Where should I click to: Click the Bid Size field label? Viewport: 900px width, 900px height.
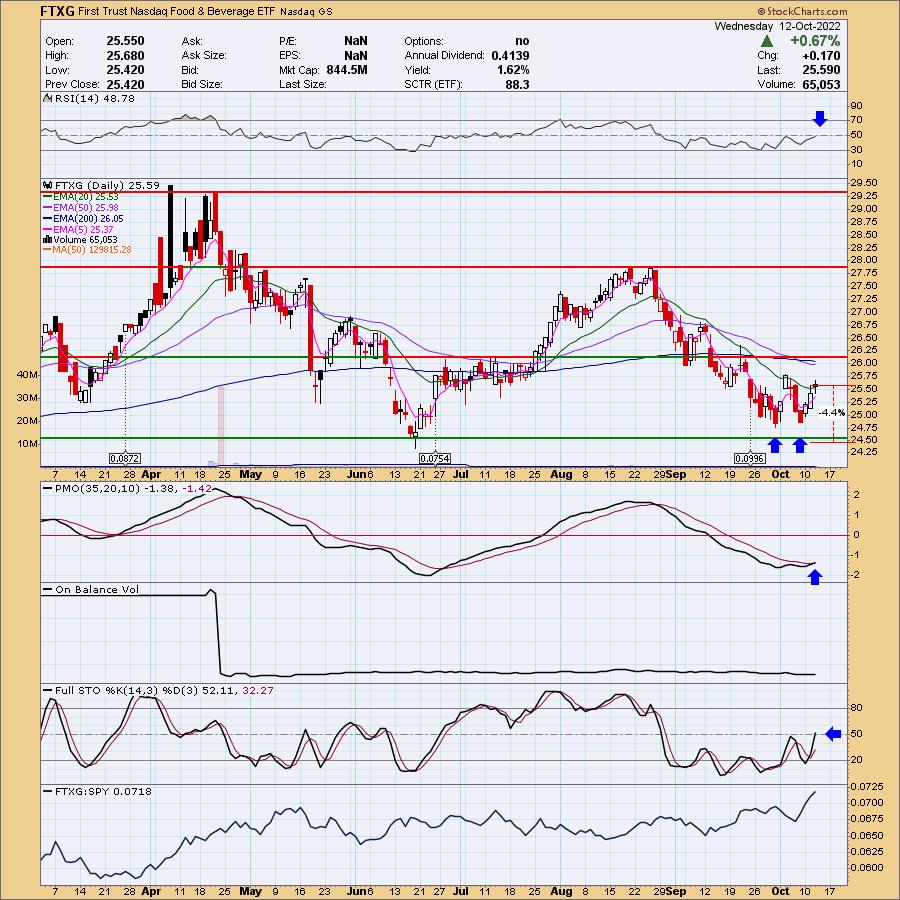click(200, 84)
